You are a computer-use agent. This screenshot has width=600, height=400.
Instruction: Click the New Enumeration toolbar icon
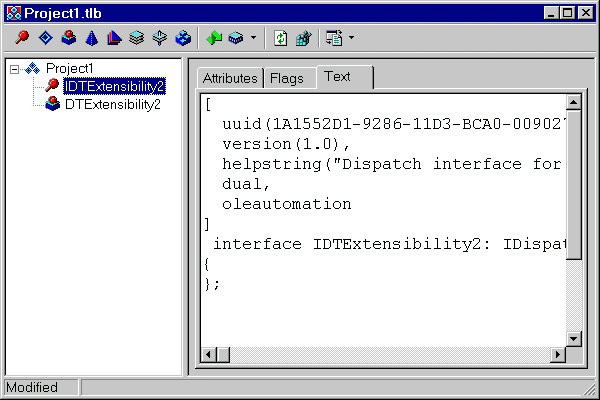(91, 39)
